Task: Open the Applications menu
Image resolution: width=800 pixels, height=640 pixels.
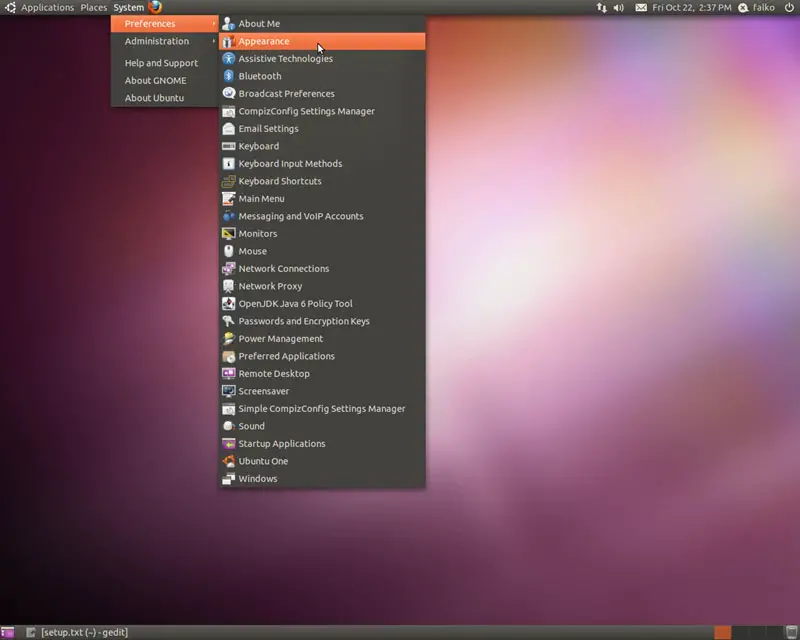Action: coord(47,8)
